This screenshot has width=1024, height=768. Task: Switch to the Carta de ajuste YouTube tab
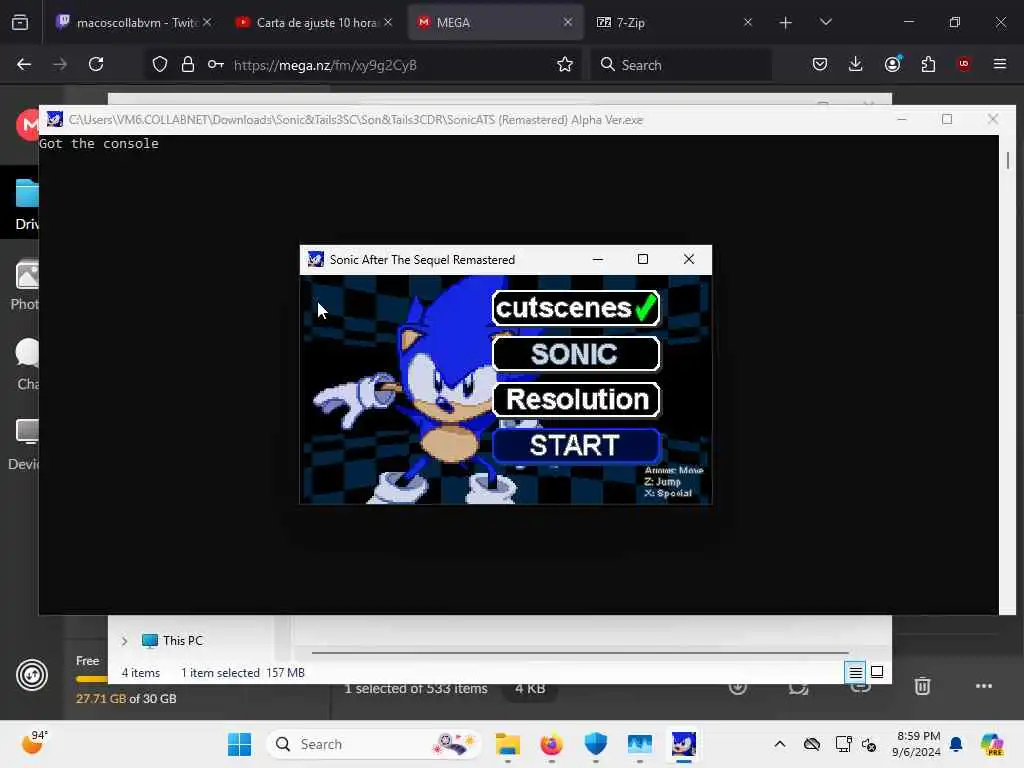pos(313,22)
